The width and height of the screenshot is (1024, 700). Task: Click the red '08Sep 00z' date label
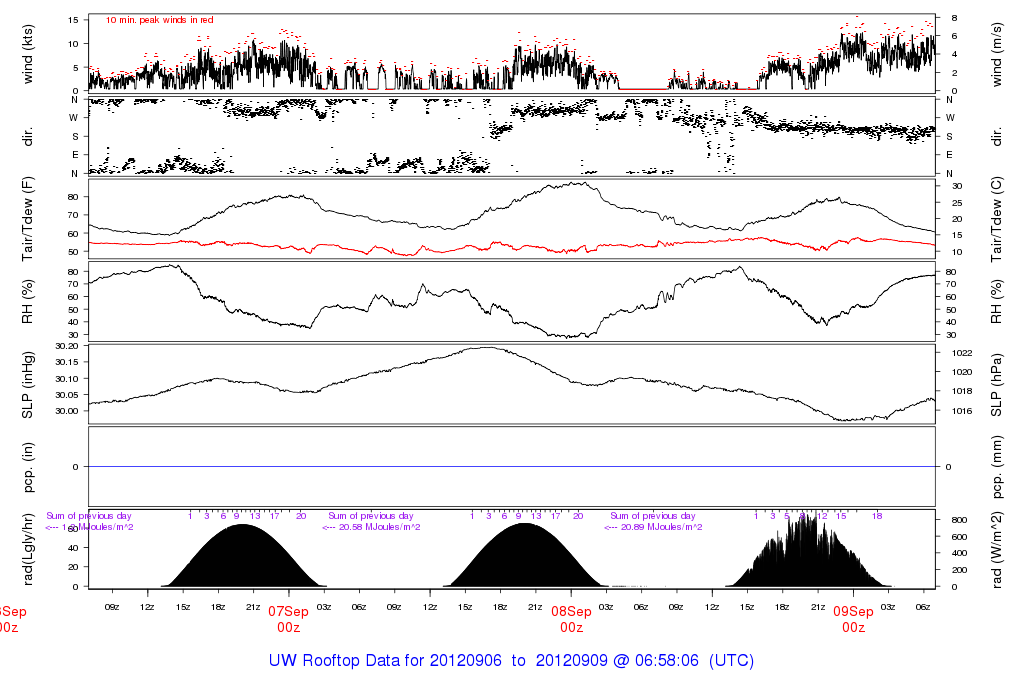coord(571,619)
